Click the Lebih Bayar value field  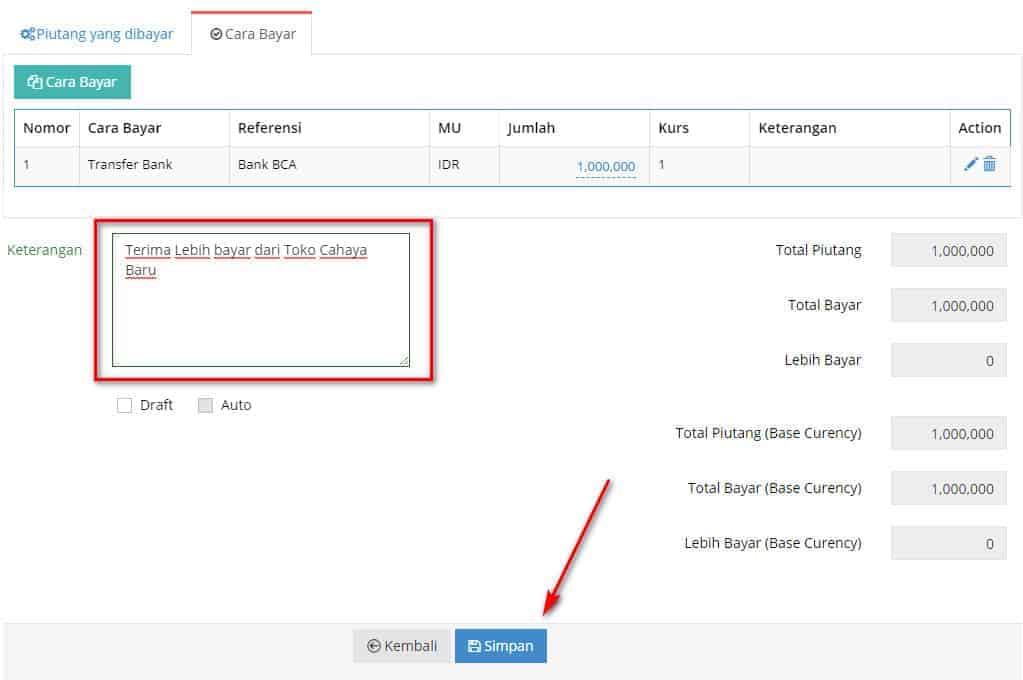(x=949, y=360)
